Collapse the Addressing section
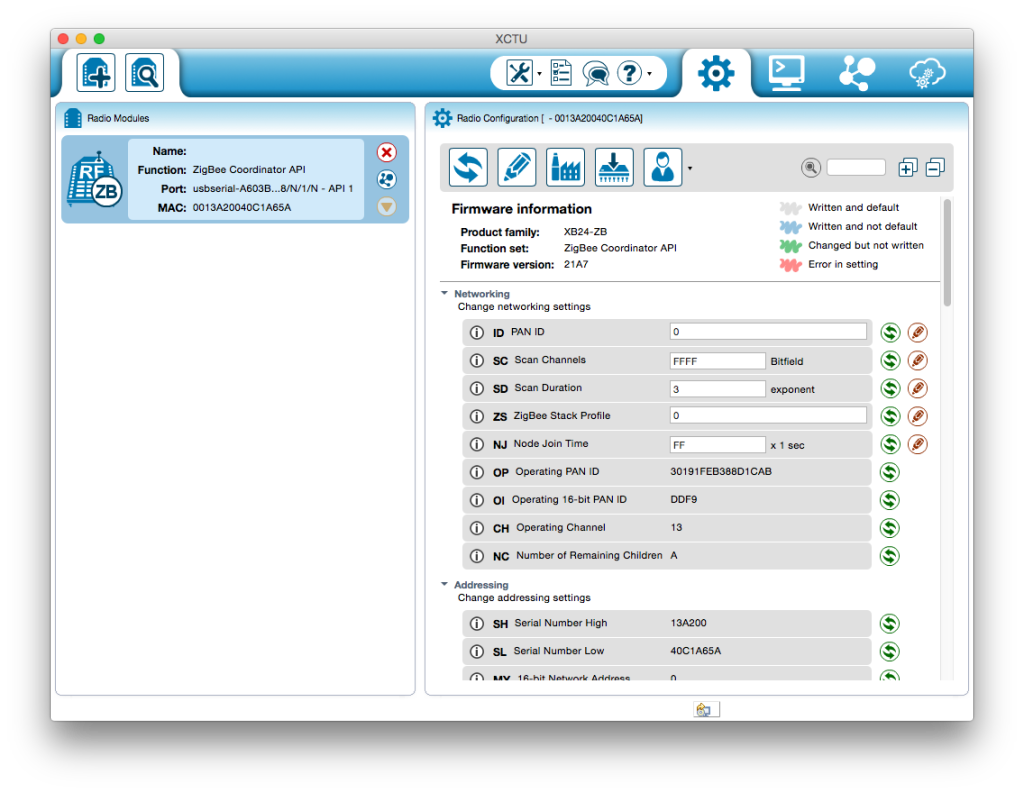1024x793 pixels. click(x=444, y=585)
